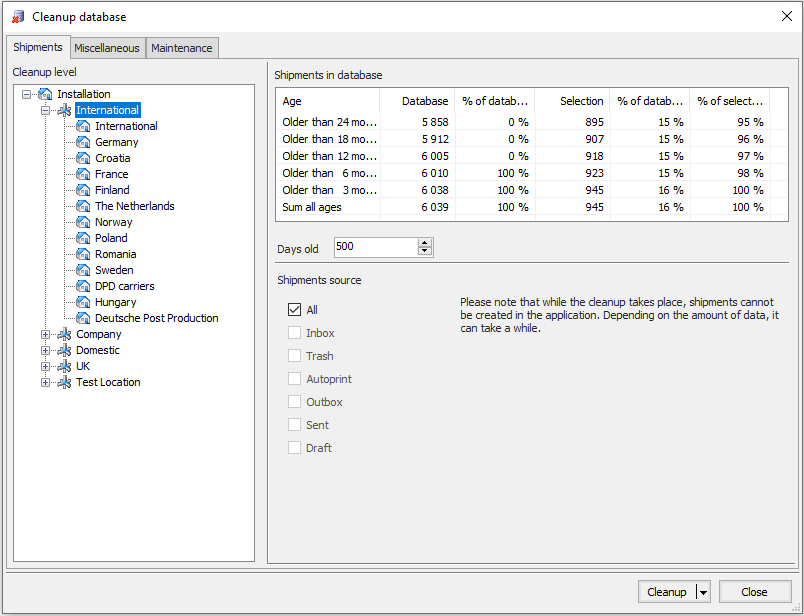Click the Sweden location icon

(84, 270)
